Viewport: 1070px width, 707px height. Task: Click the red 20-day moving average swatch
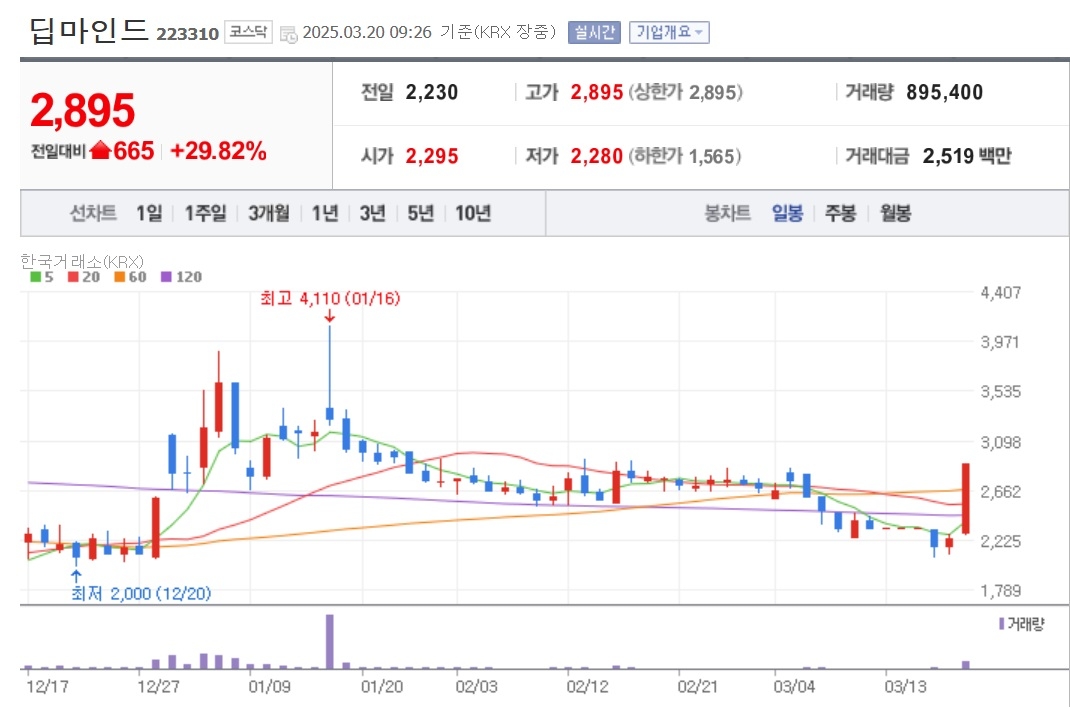coord(73,276)
